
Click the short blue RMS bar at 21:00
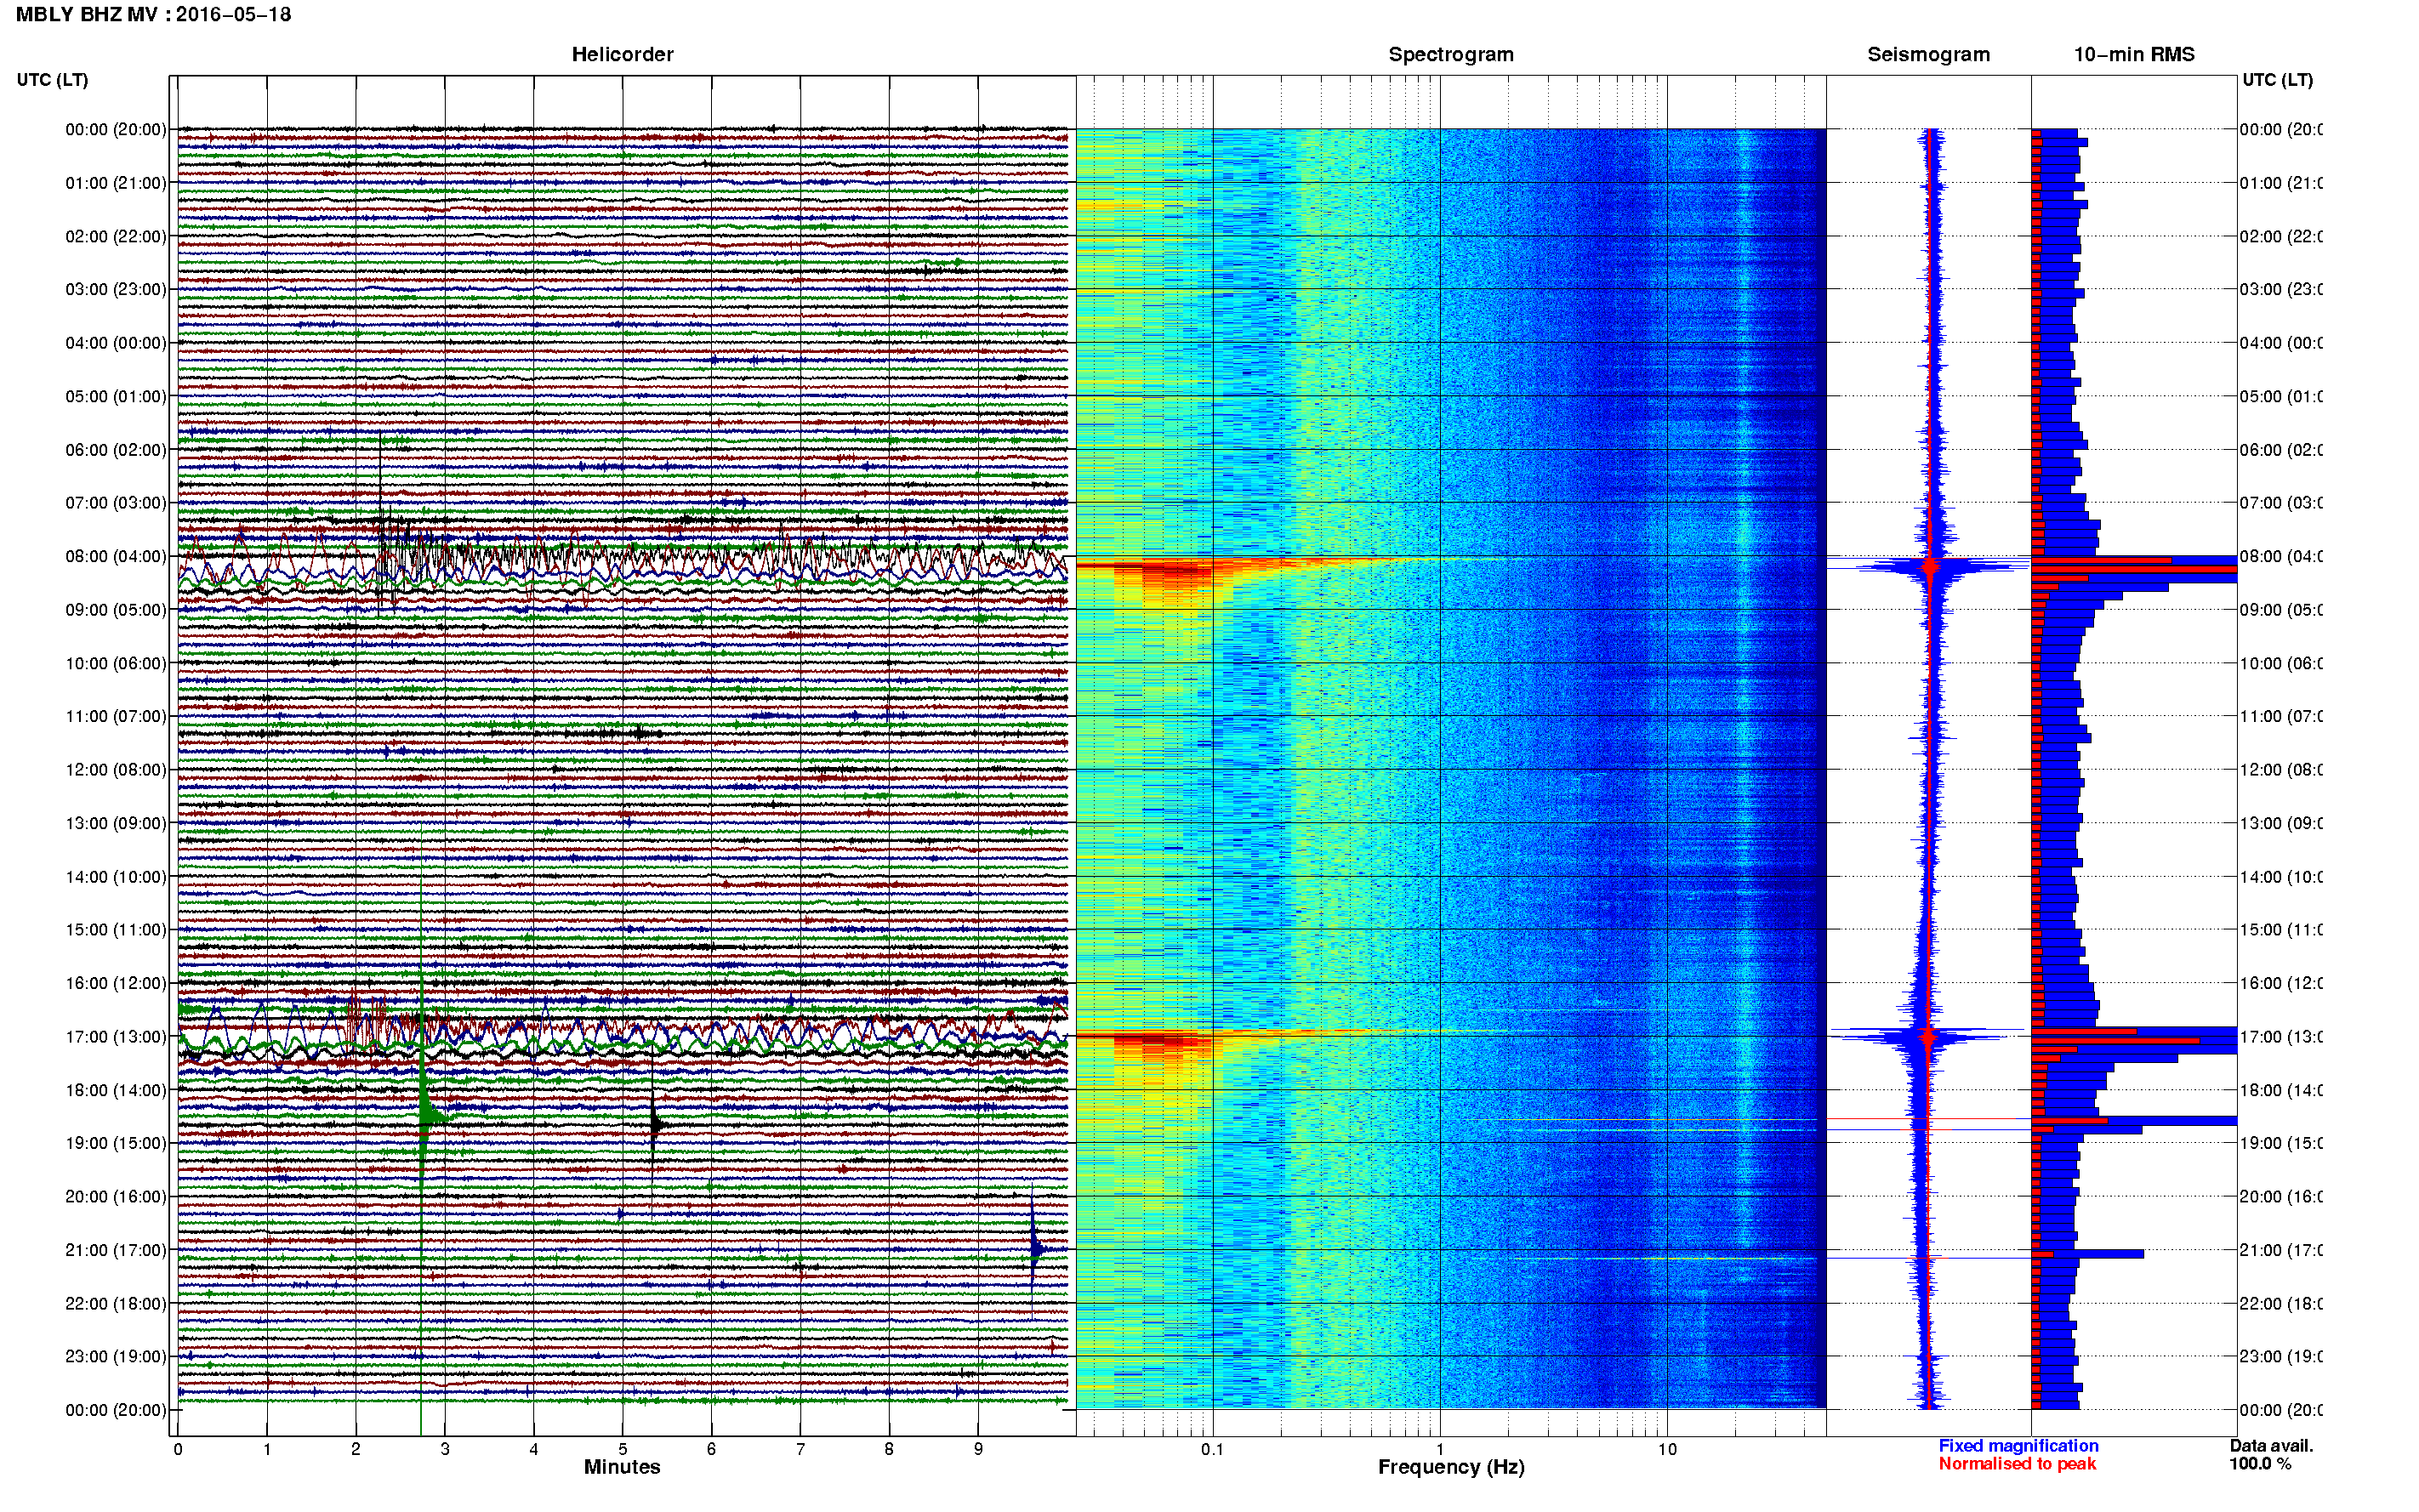2088,1254
